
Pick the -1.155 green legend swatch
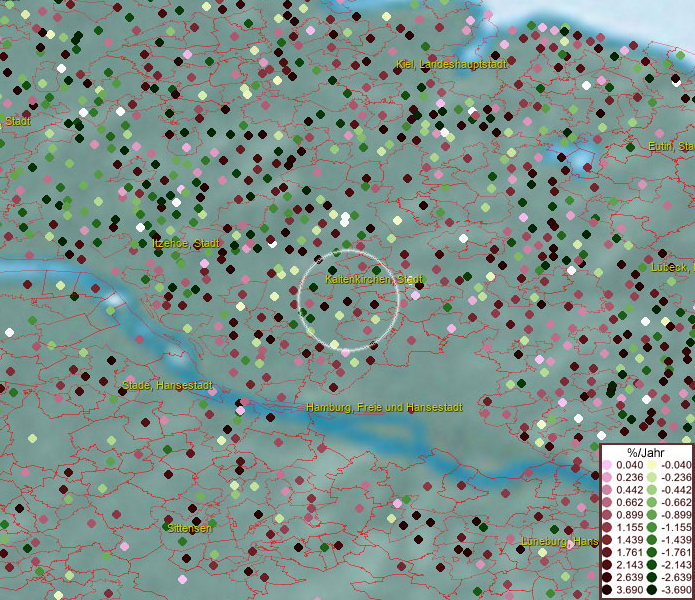click(x=652, y=527)
